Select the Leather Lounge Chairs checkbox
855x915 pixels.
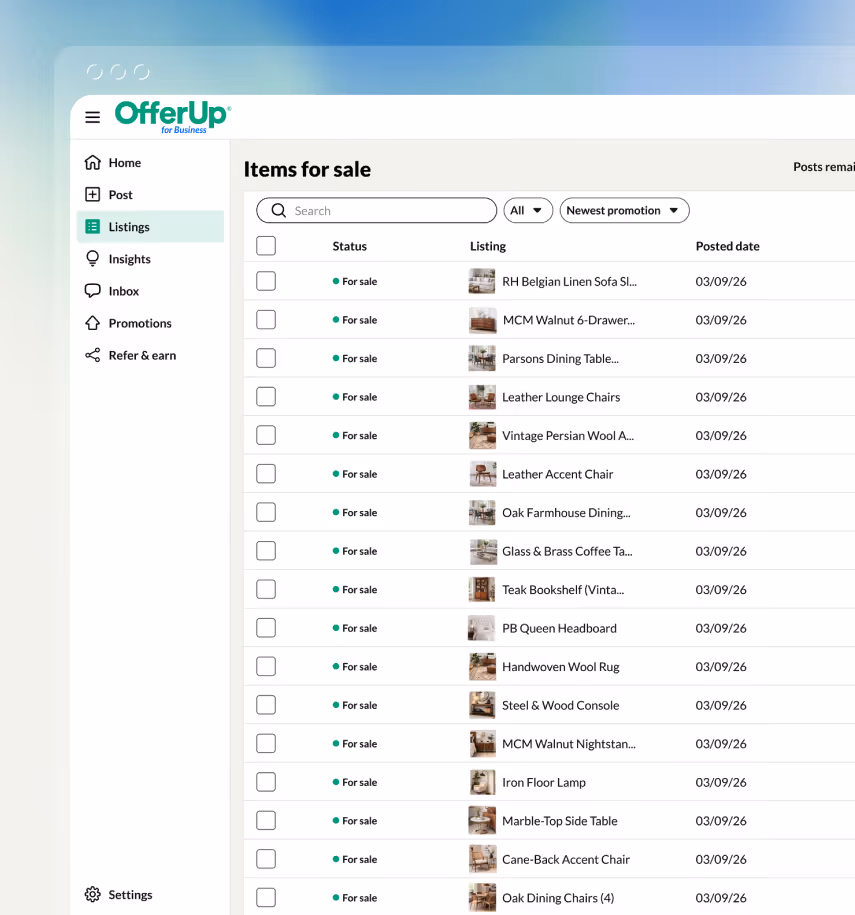click(x=266, y=397)
